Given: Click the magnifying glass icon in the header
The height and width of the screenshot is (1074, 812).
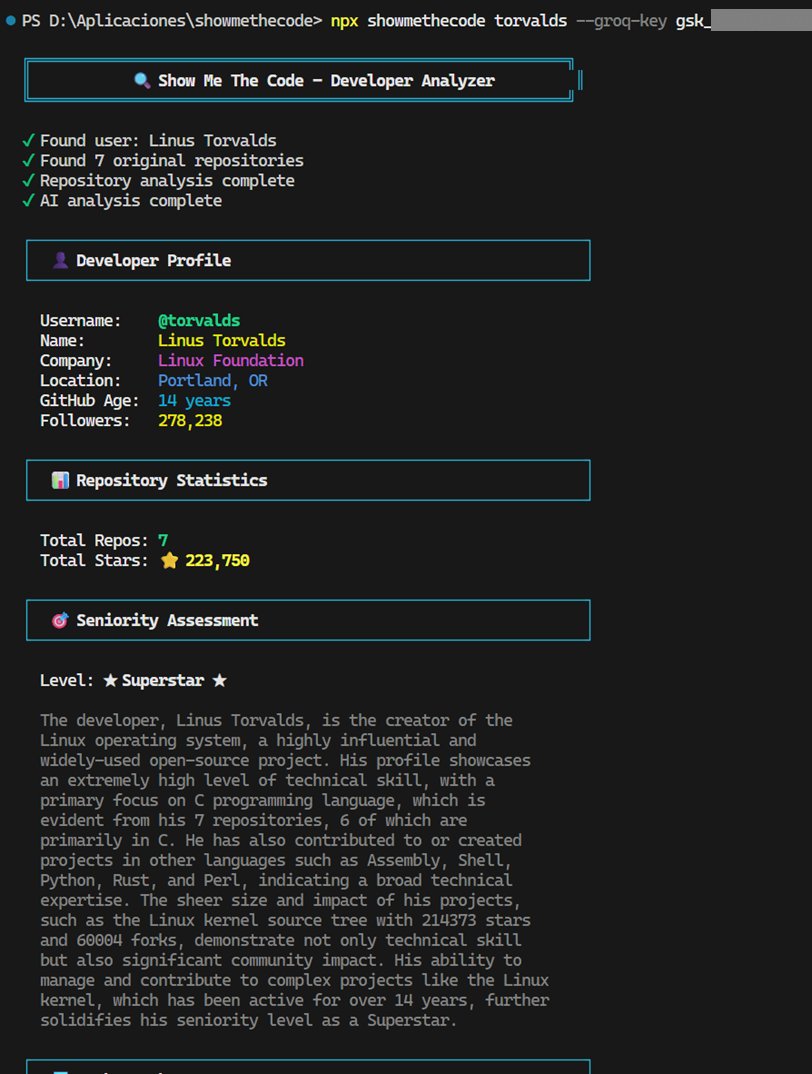Looking at the screenshot, I should (142, 80).
